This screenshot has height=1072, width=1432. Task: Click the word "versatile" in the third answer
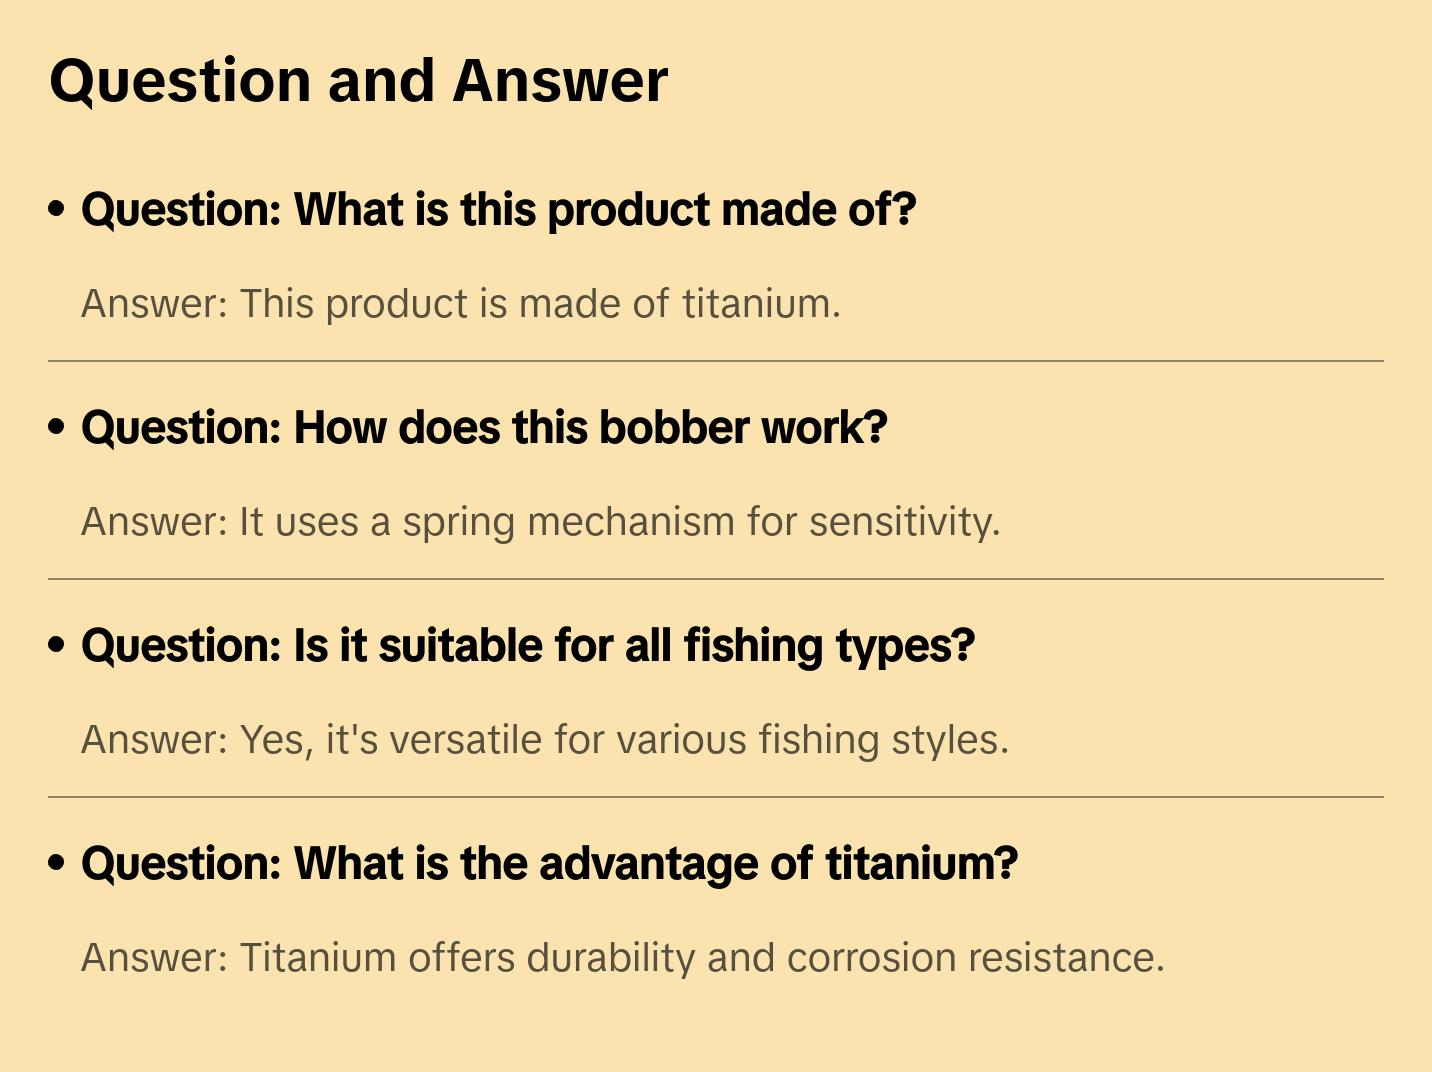pyautogui.click(x=467, y=740)
